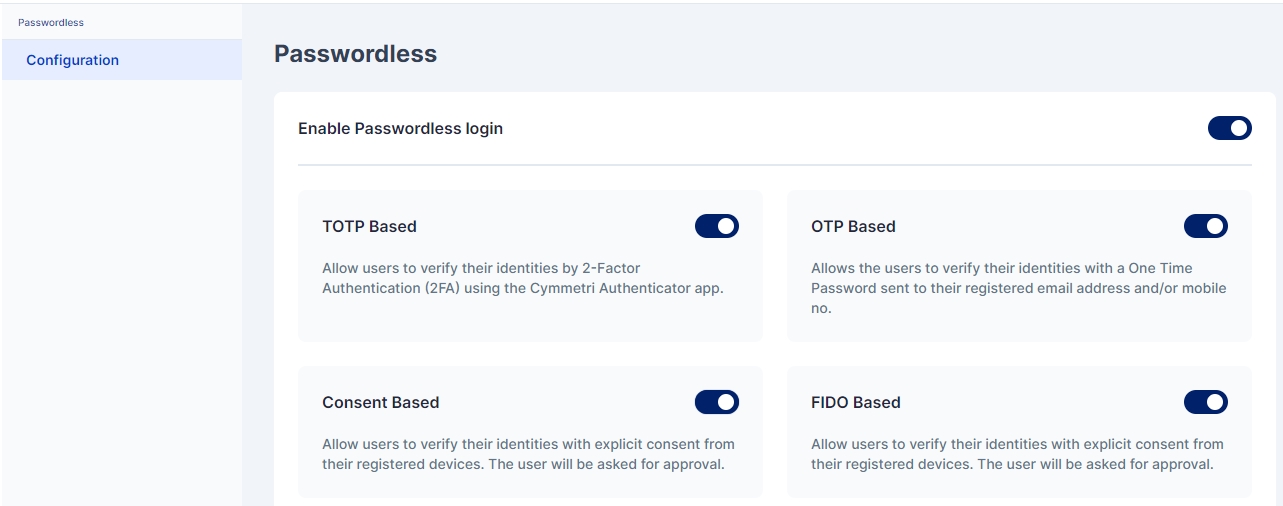This screenshot has height=506, width=1283.
Task: Click the FIDO Based description paragraph
Action: 1017,454
